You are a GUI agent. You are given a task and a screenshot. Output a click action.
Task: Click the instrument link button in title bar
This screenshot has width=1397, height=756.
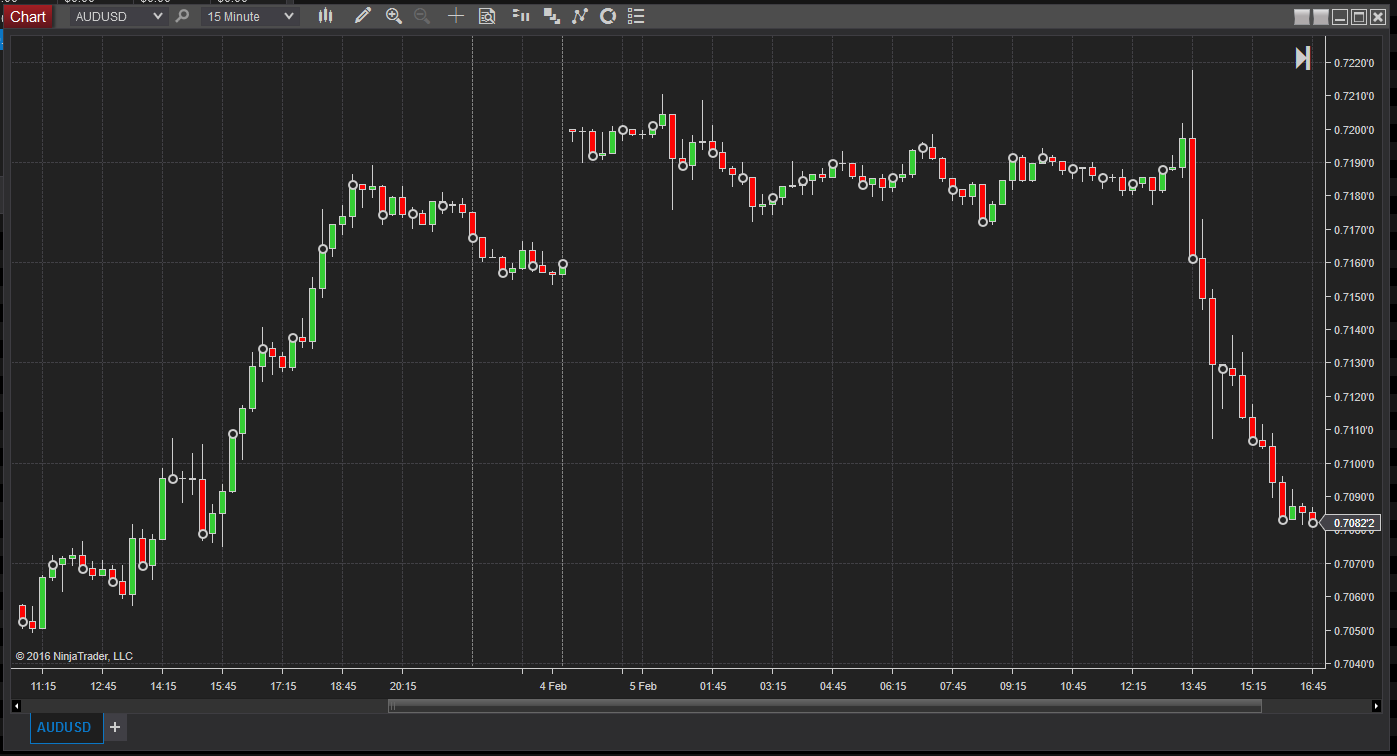coord(1301,17)
